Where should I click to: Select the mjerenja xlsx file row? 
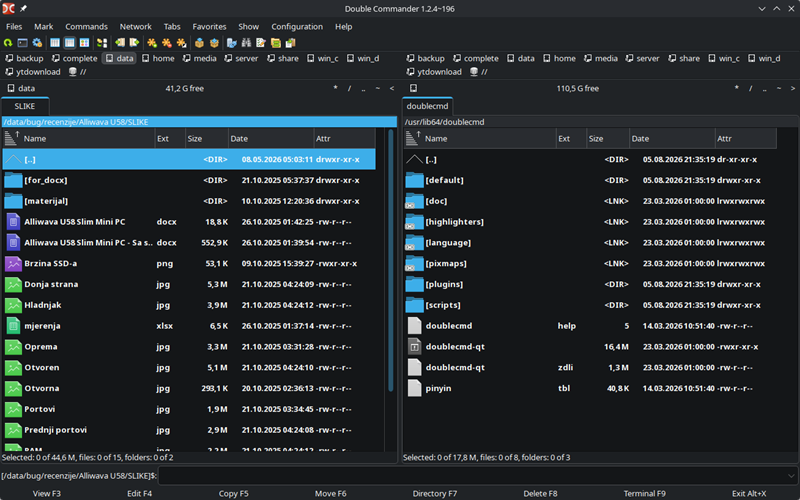189,326
